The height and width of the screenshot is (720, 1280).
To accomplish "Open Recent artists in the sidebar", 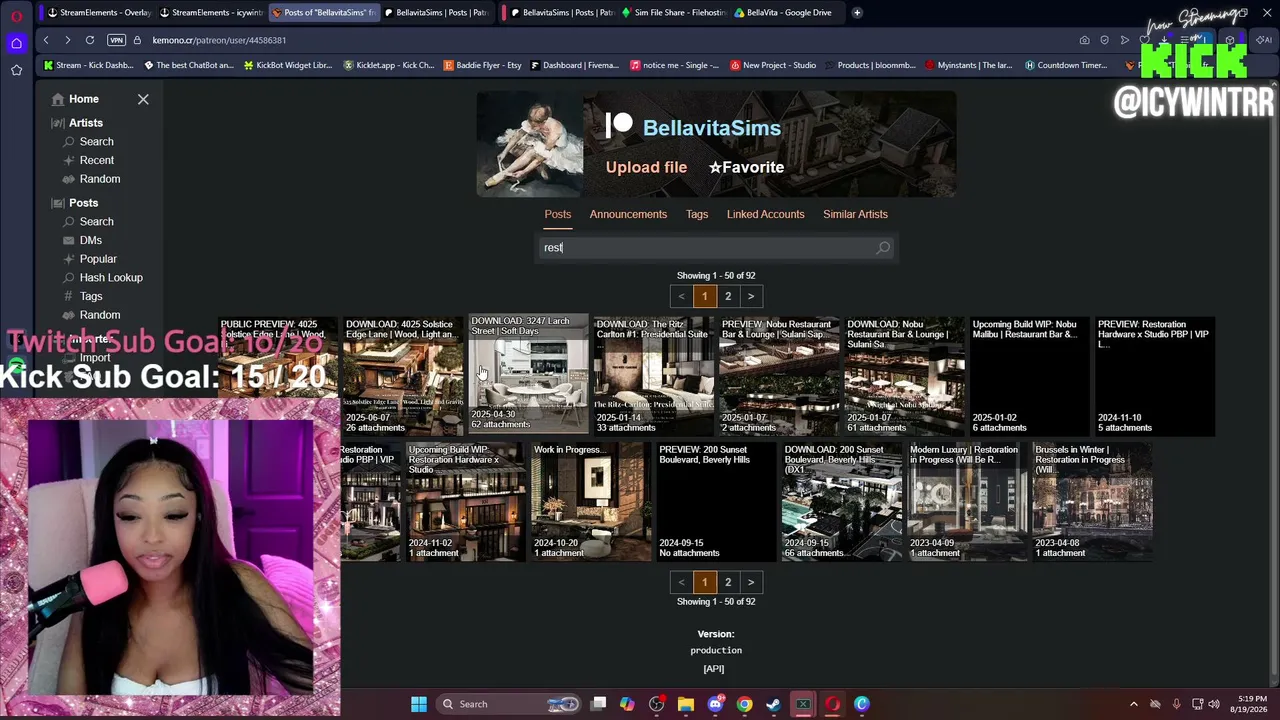I will pos(97,160).
